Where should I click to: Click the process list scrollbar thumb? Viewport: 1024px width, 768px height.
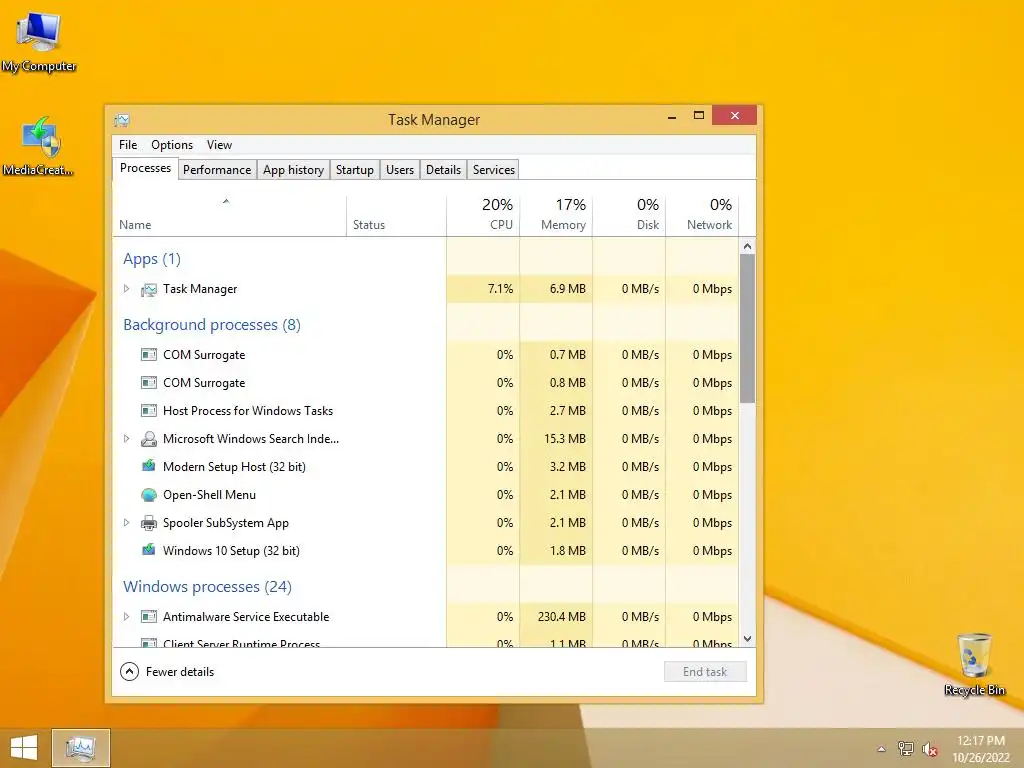pos(748,328)
